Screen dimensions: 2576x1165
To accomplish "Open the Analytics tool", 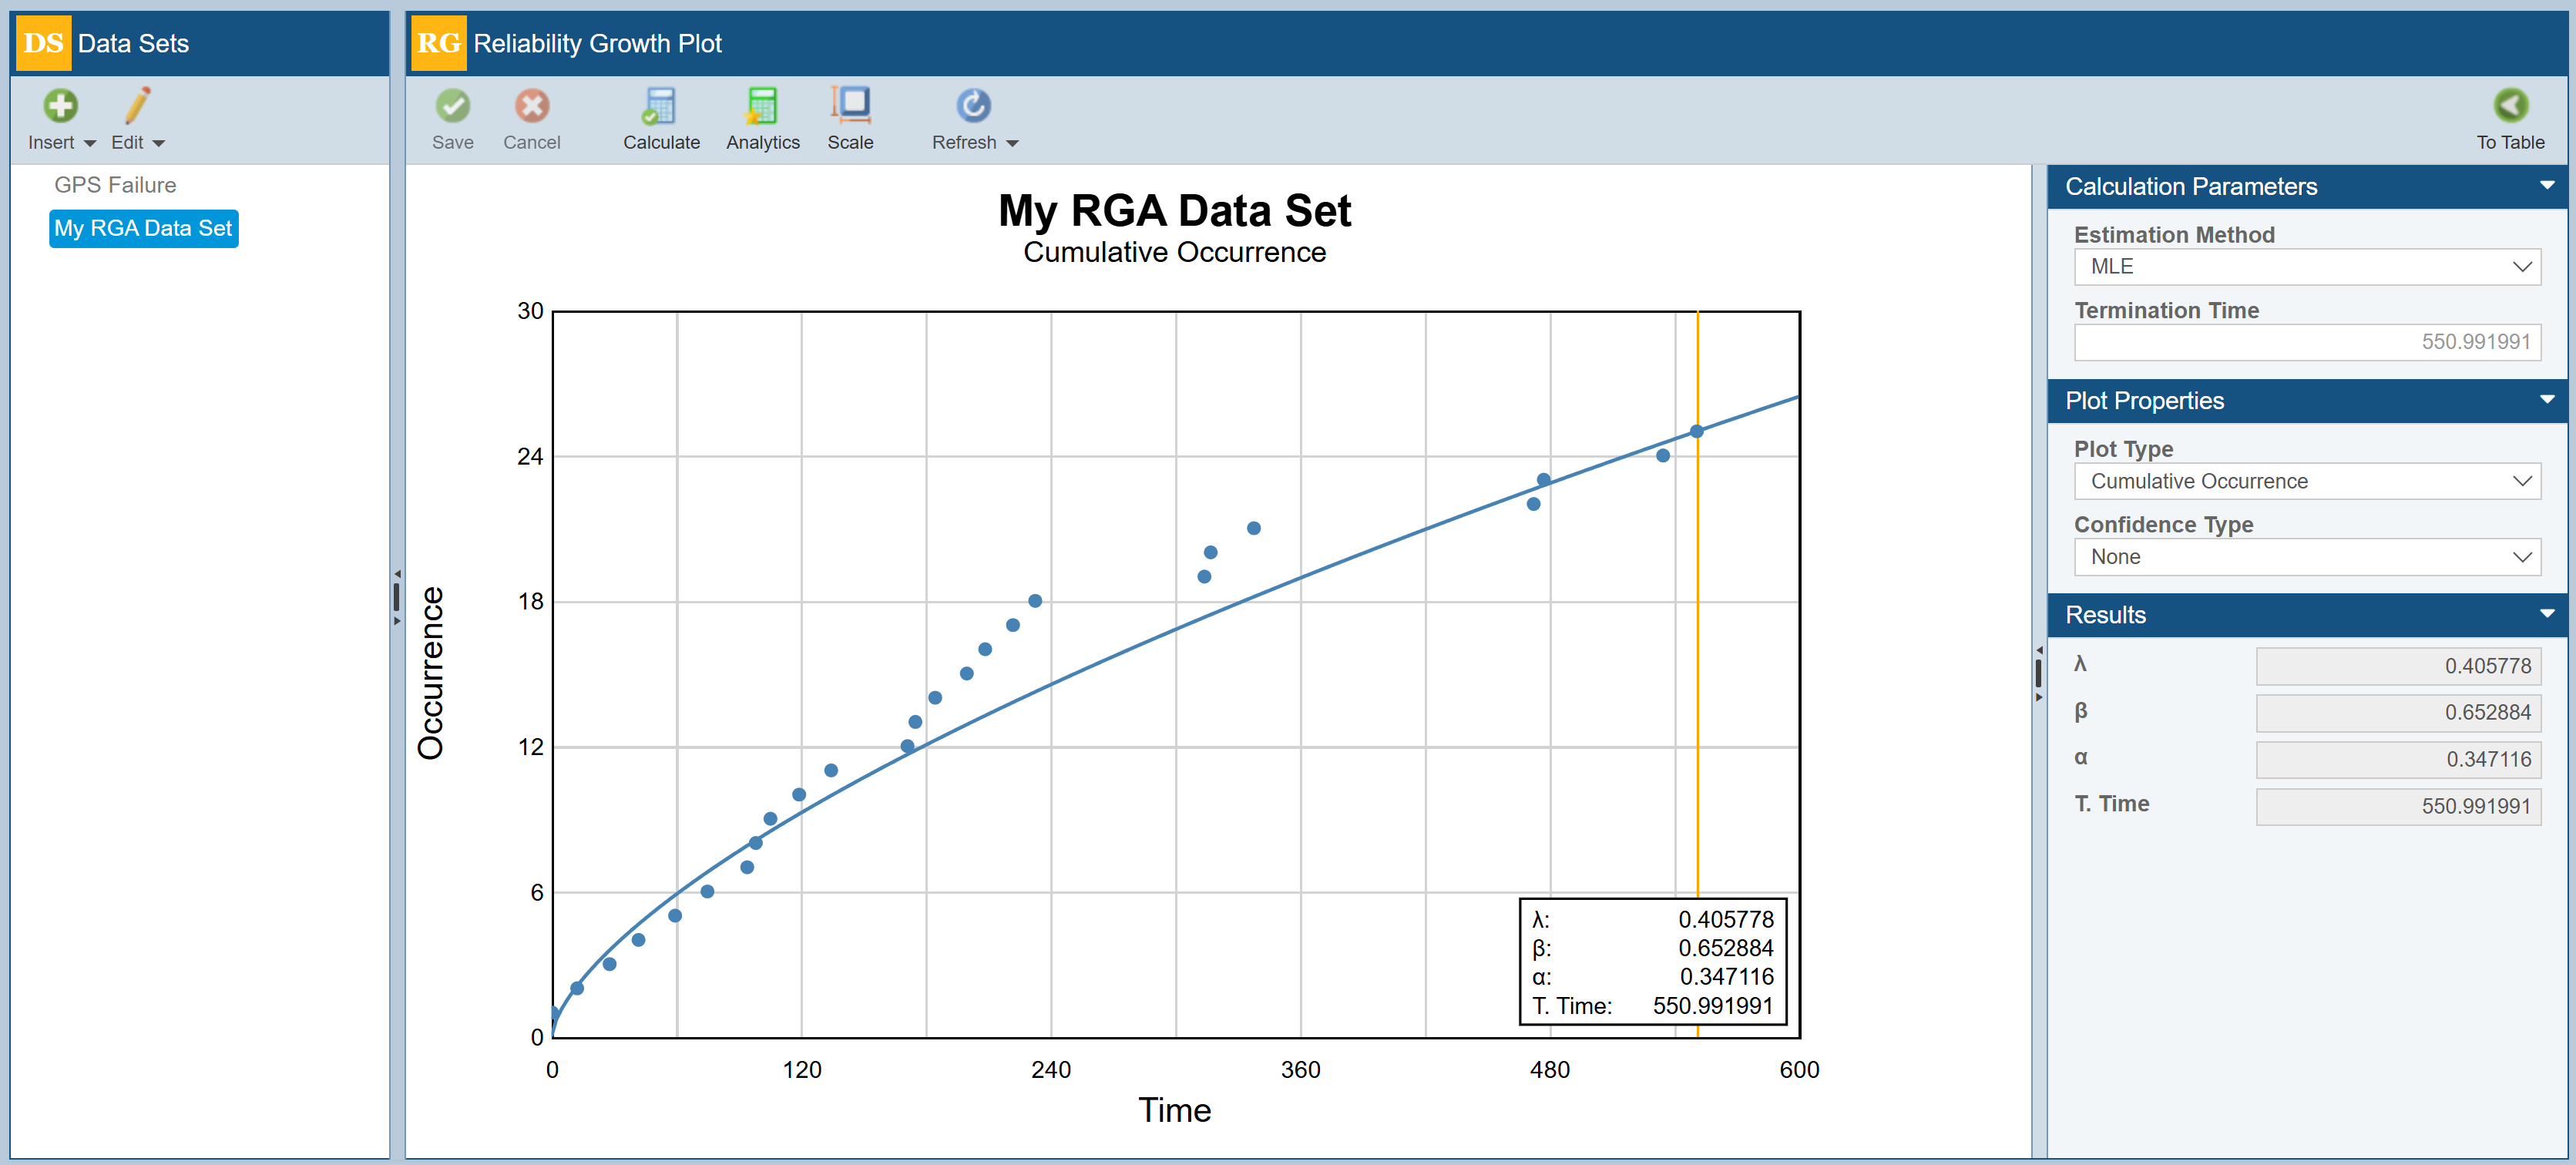I will coord(762,105).
